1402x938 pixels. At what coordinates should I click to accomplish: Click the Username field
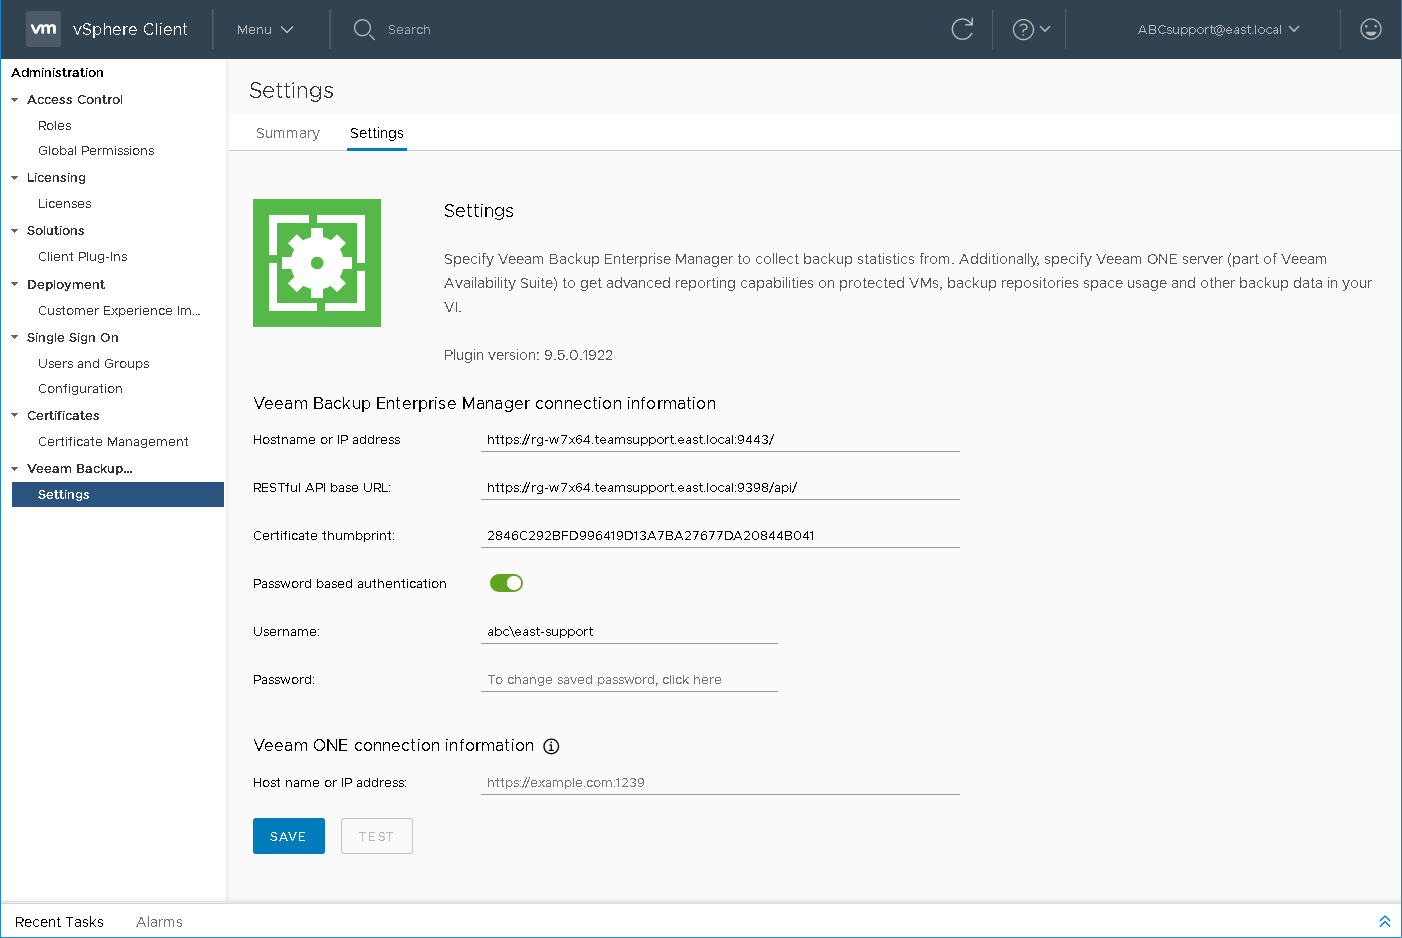pyautogui.click(x=629, y=632)
